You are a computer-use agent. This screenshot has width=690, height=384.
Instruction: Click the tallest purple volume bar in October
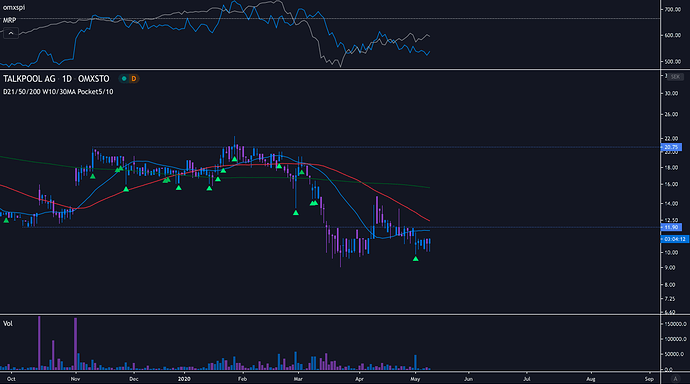39,343
